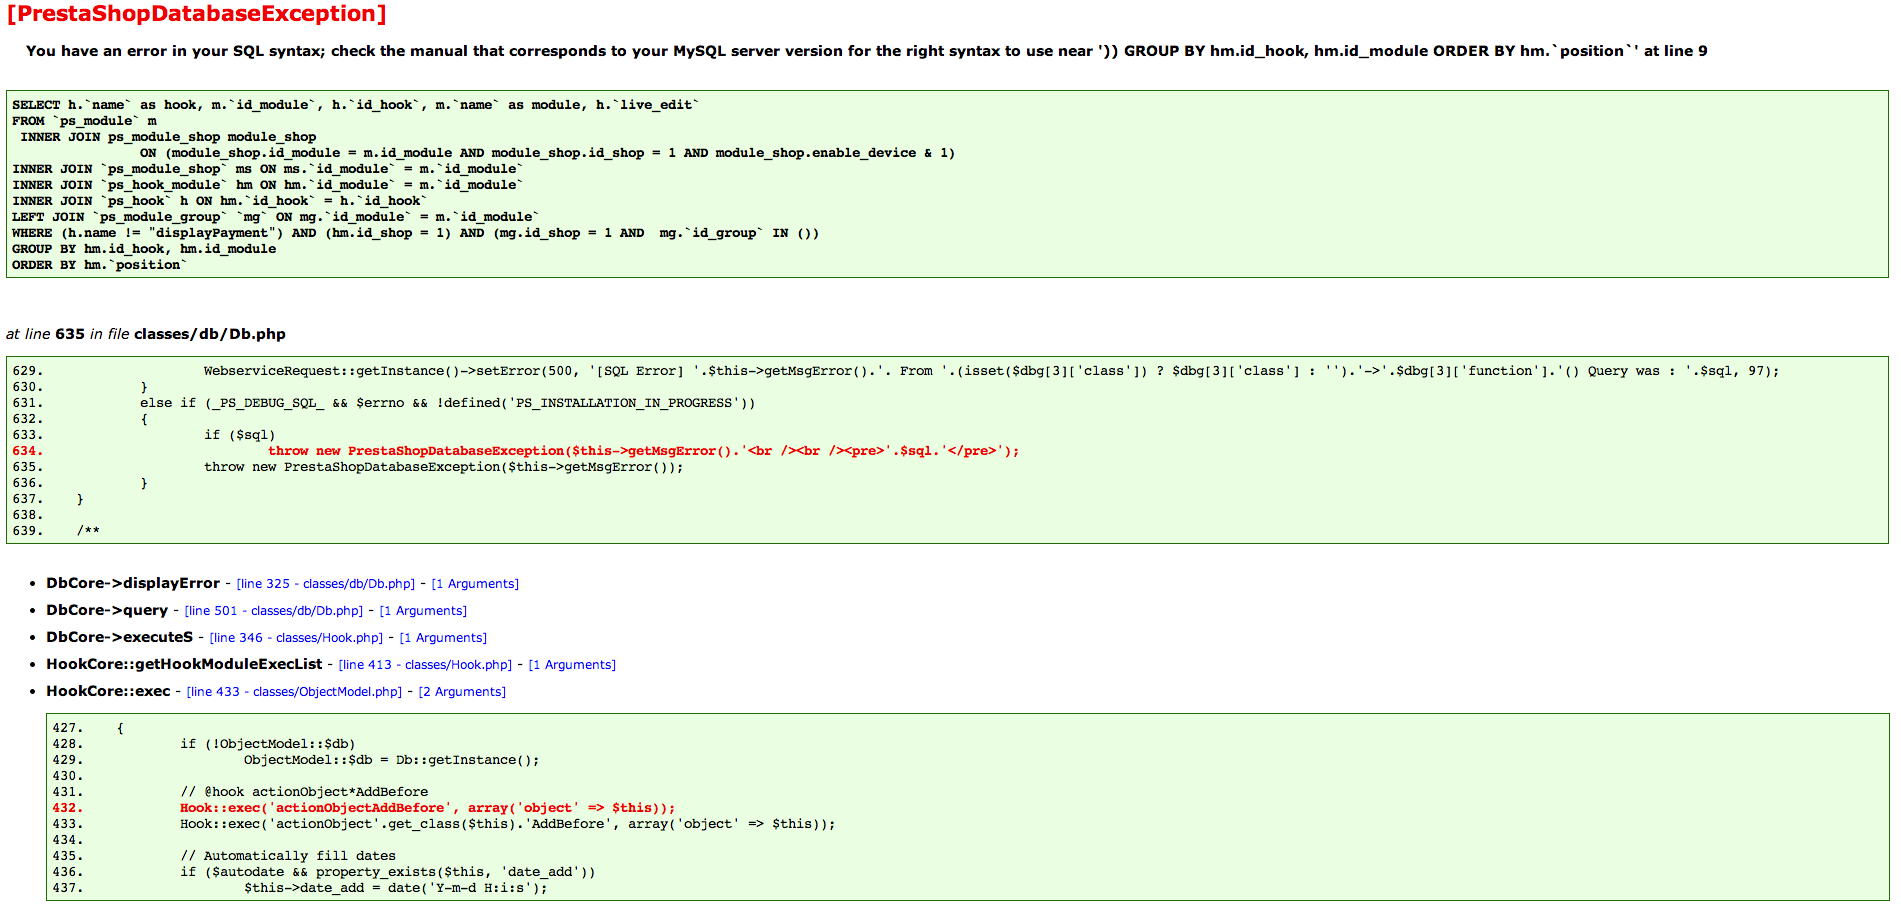This screenshot has width=1901, height=916.
Task: Click the SELECT h.`name` as hook query line
Action: click(x=356, y=105)
